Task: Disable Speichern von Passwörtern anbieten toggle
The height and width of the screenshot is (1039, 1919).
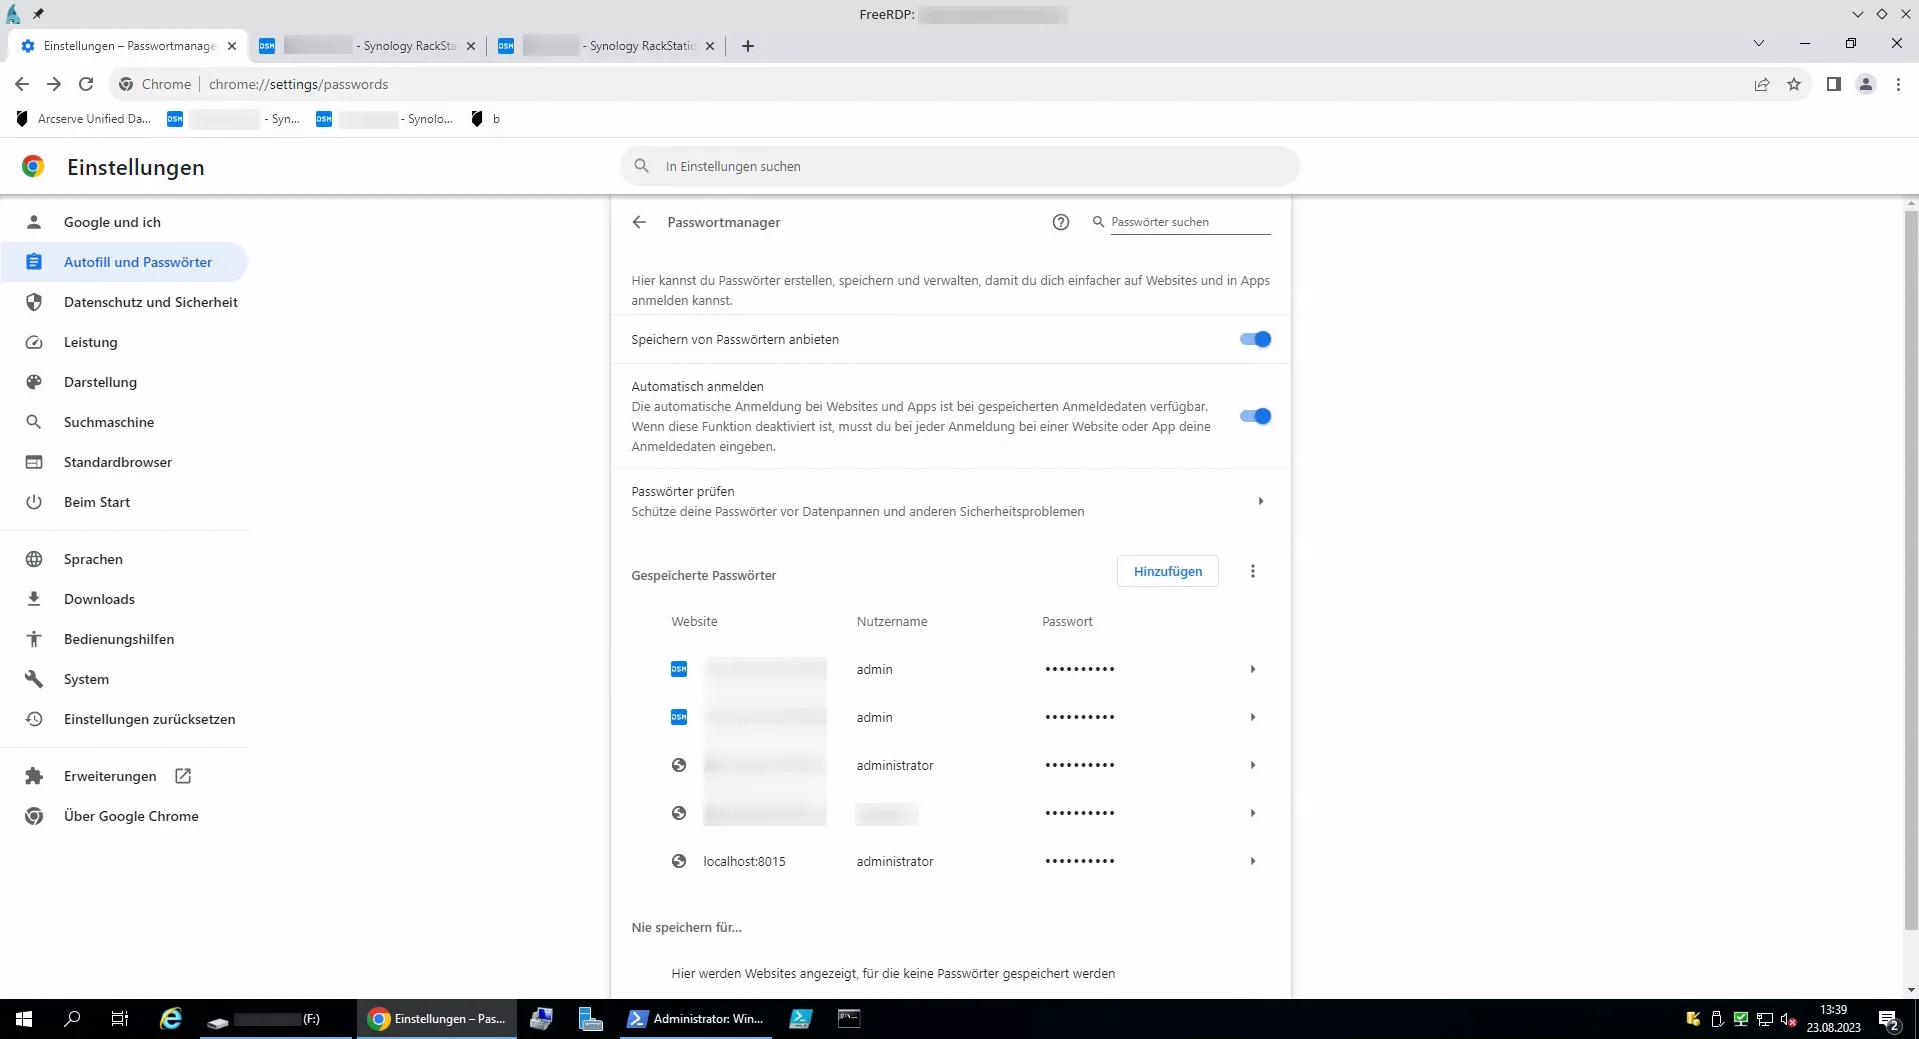Action: [1255, 339]
